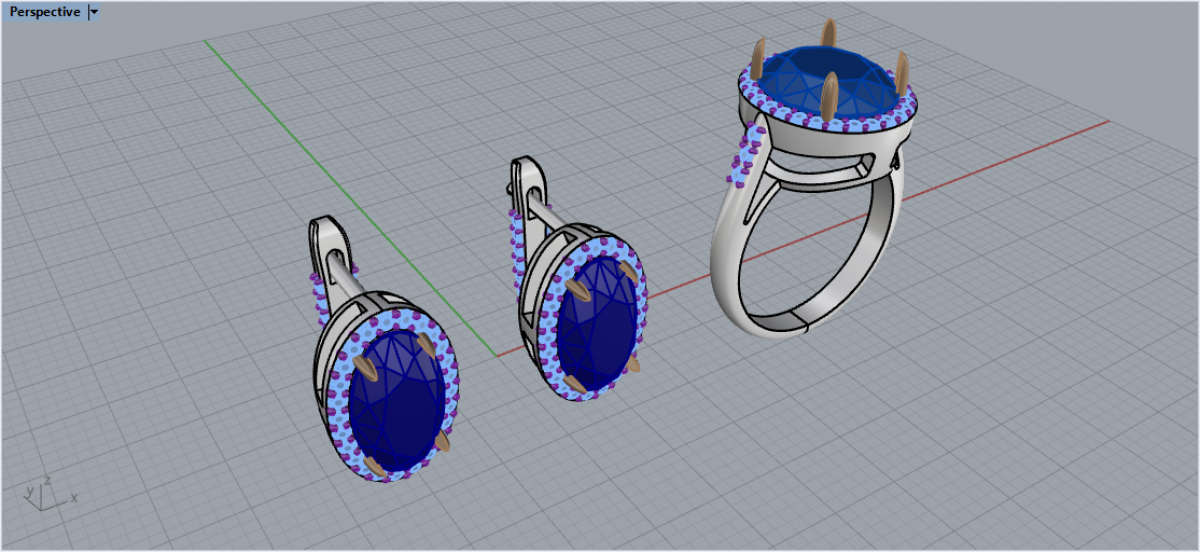The width and height of the screenshot is (1200, 552).
Task: Select the ring's tallest back gold prong
Action: (x=829, y=34)
